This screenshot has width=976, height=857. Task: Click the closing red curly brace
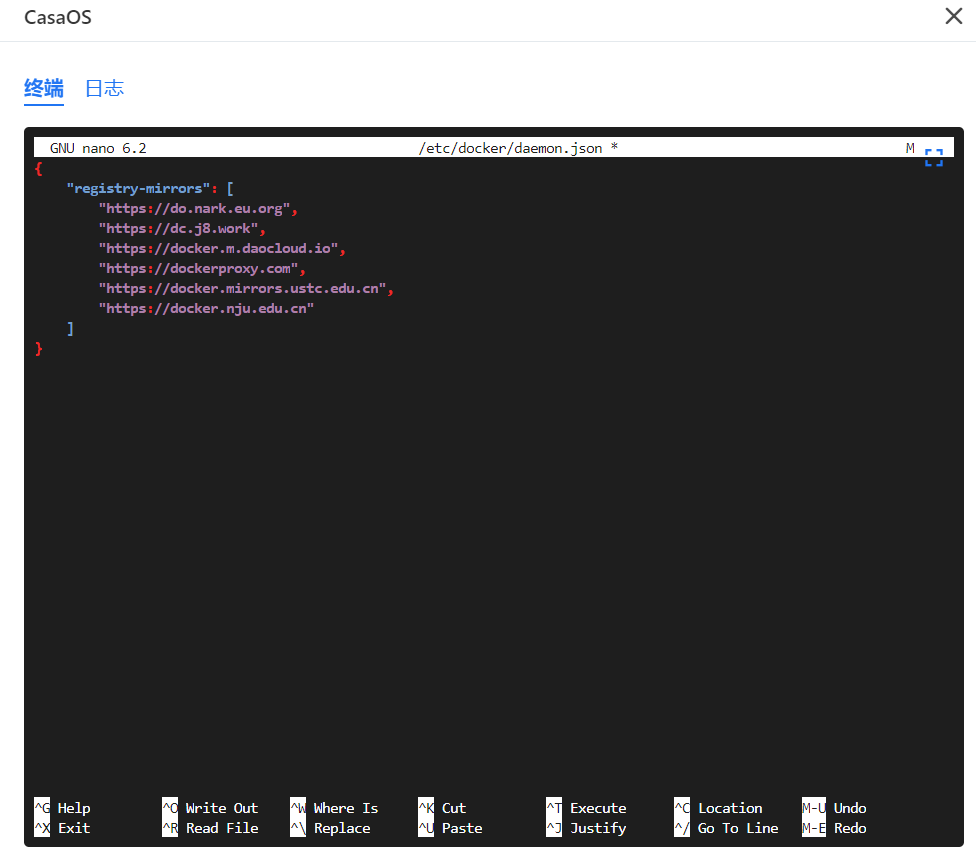[39, 349]
